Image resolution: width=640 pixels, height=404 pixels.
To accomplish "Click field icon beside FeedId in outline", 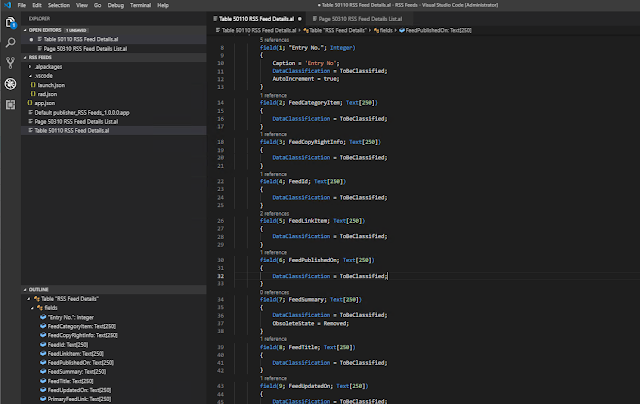I will 43,344.
